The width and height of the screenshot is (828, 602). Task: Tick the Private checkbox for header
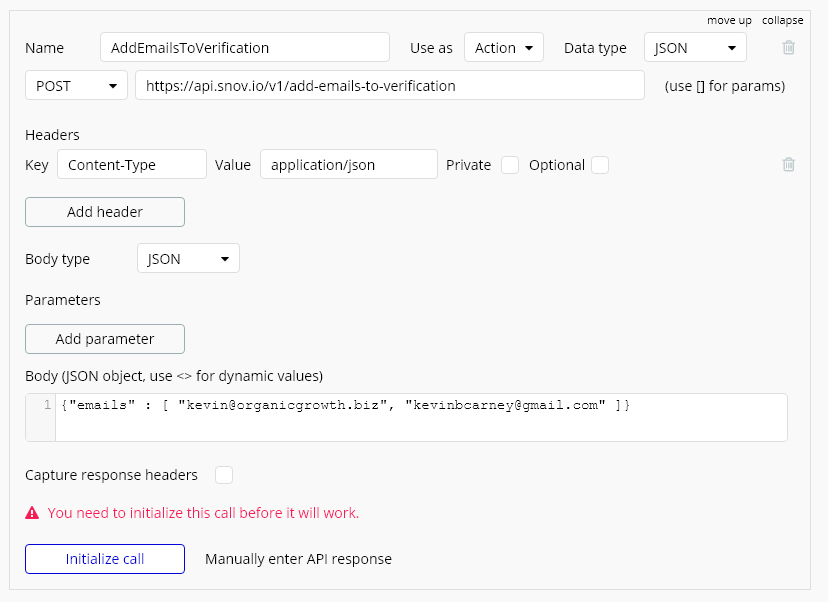[510, 165]
